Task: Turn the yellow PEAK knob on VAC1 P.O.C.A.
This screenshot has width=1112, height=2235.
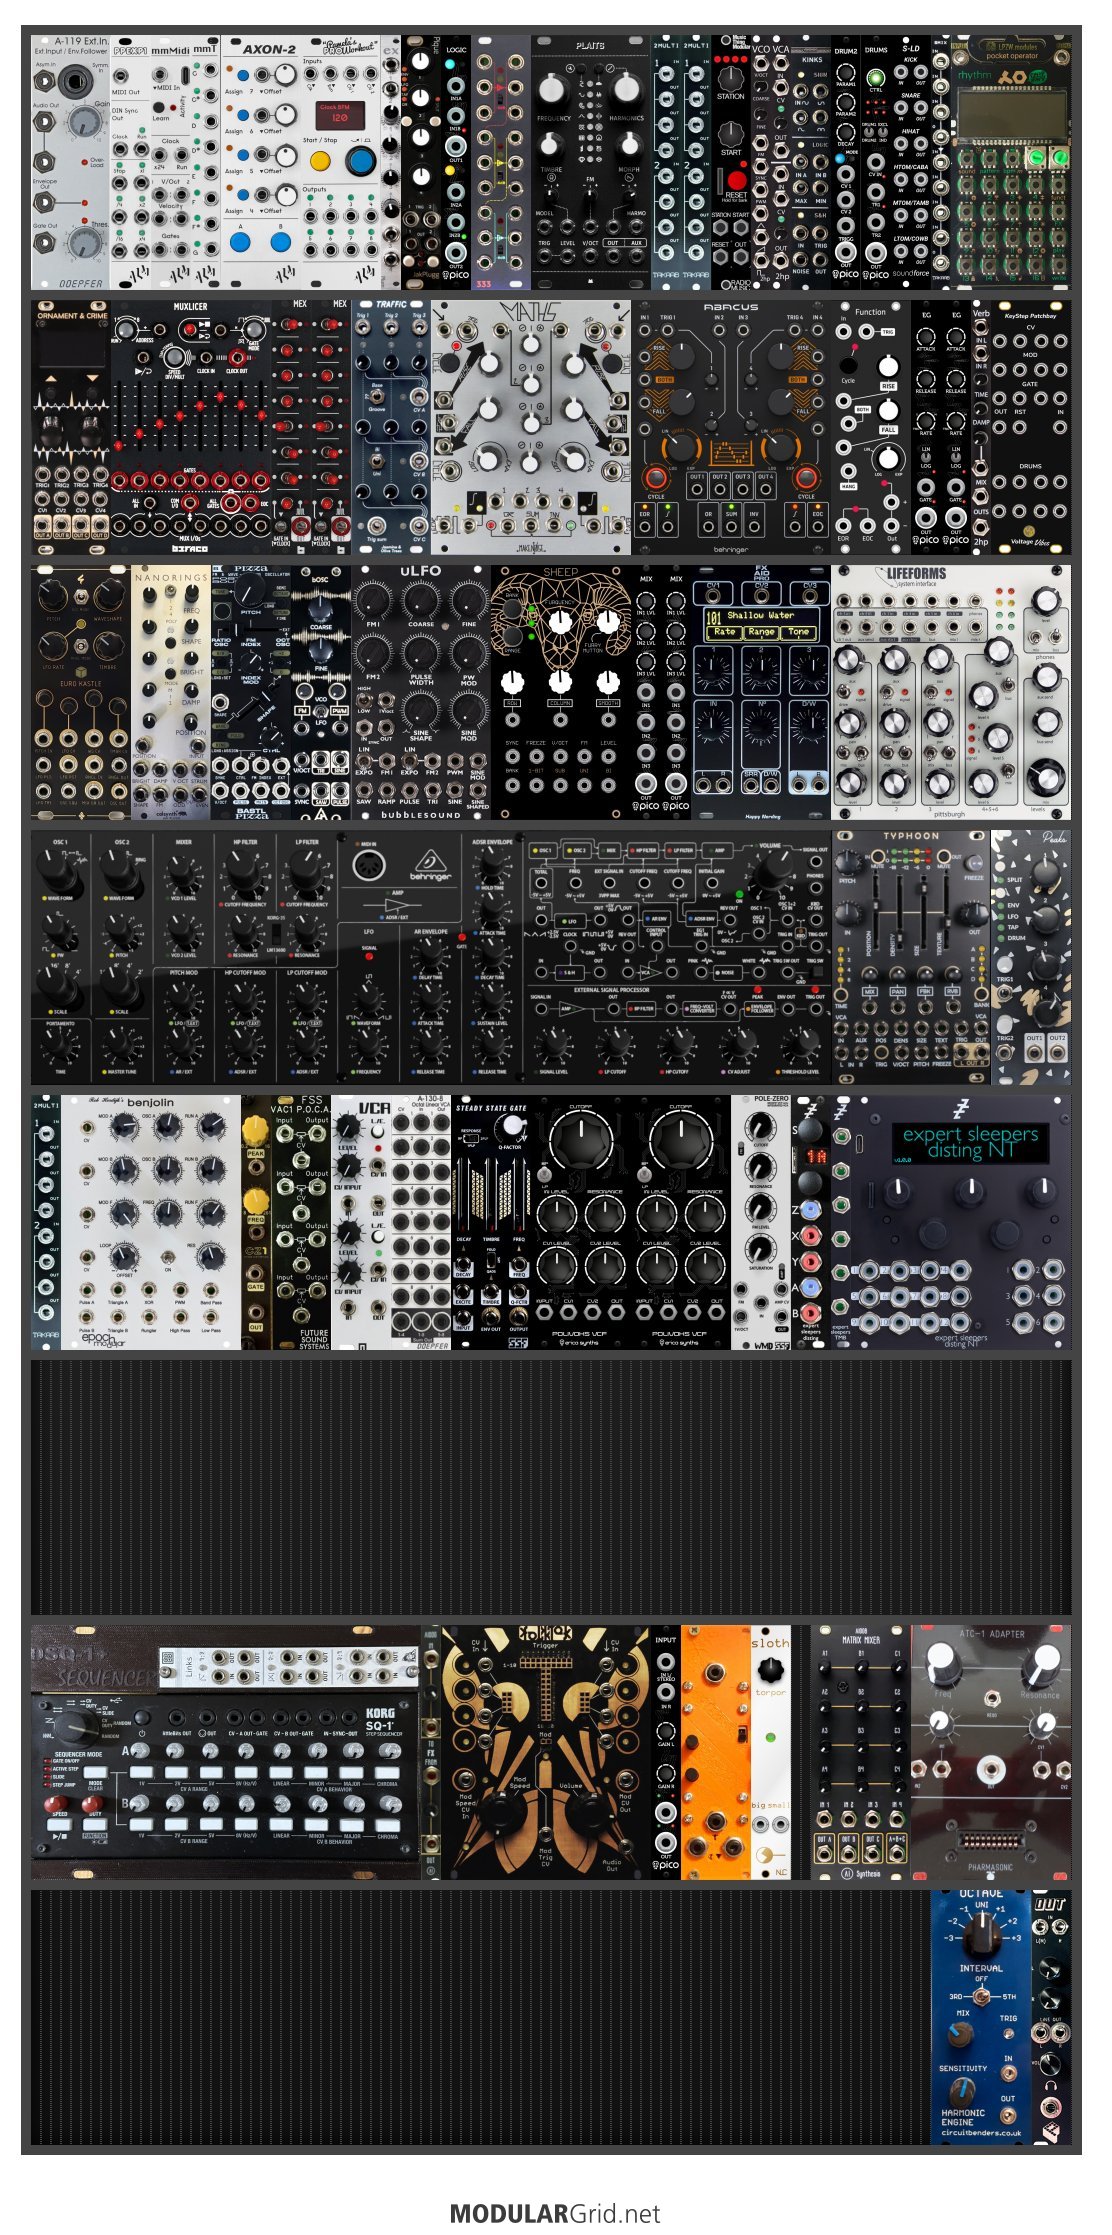Action: [x=256, y=1131]
